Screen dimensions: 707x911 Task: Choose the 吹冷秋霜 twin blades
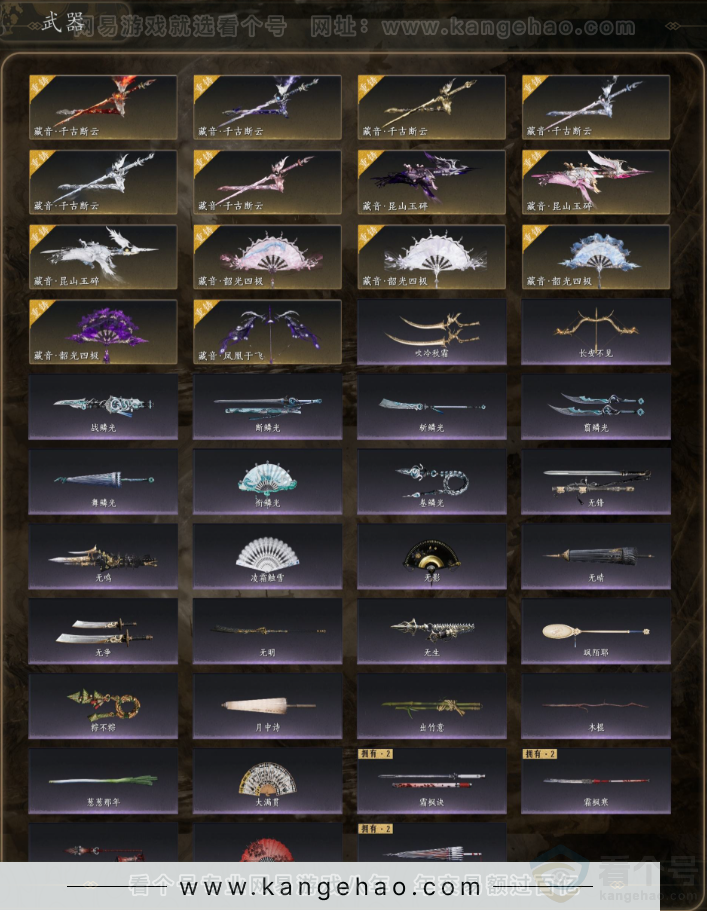point(432,332)
